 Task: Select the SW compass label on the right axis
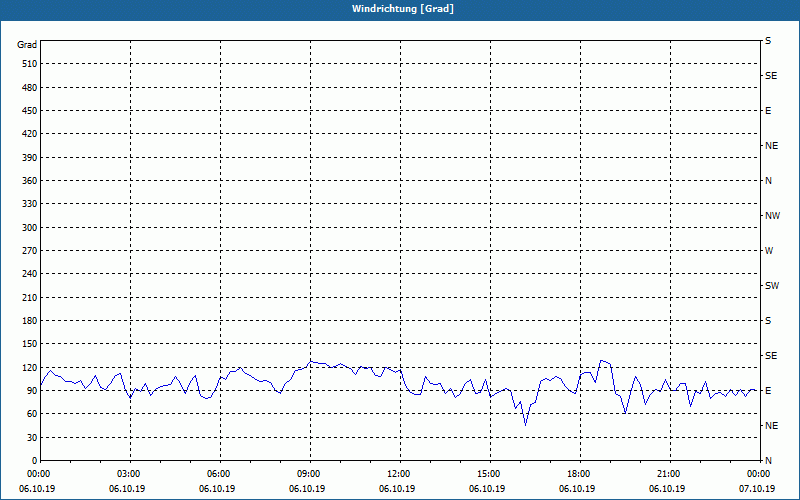tap(772, 286)
